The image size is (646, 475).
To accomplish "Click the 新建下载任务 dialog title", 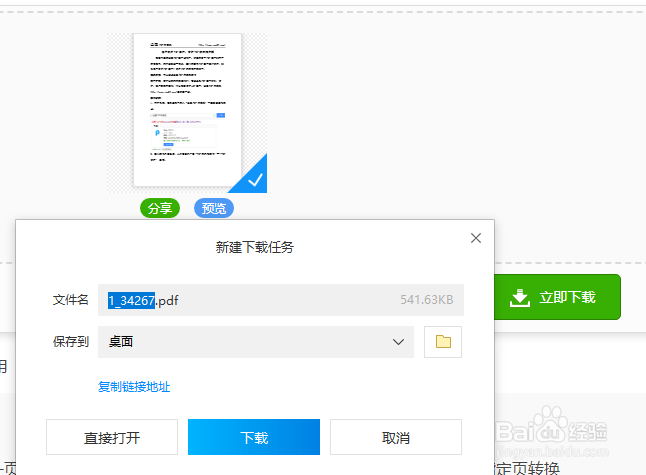I will (255, 247).
